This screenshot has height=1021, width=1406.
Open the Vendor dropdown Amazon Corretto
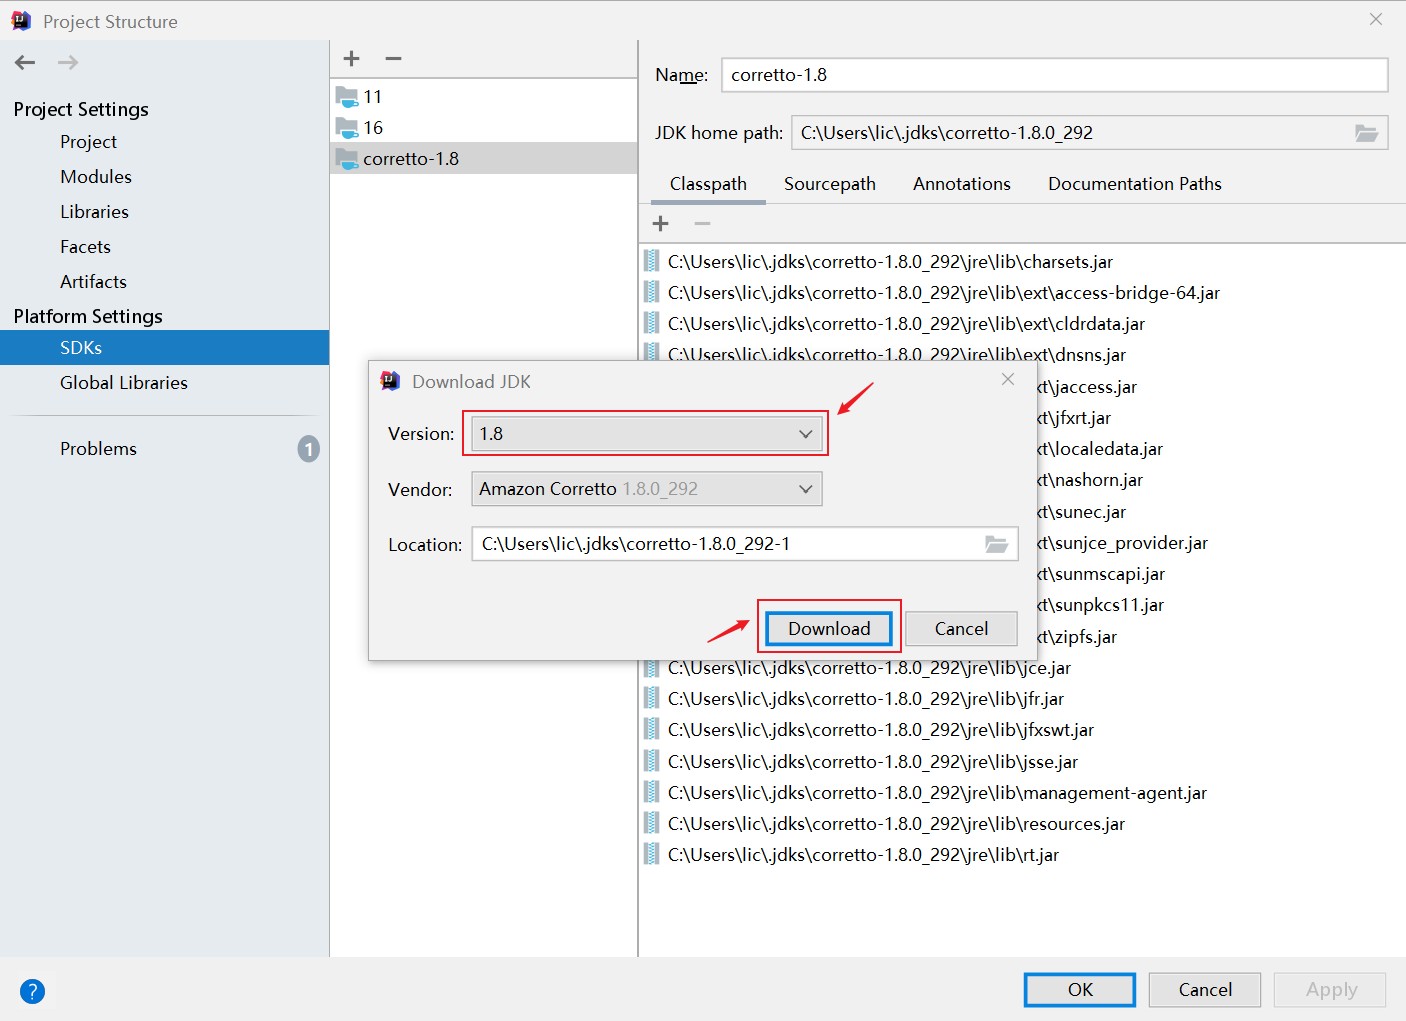click(646, 489)
